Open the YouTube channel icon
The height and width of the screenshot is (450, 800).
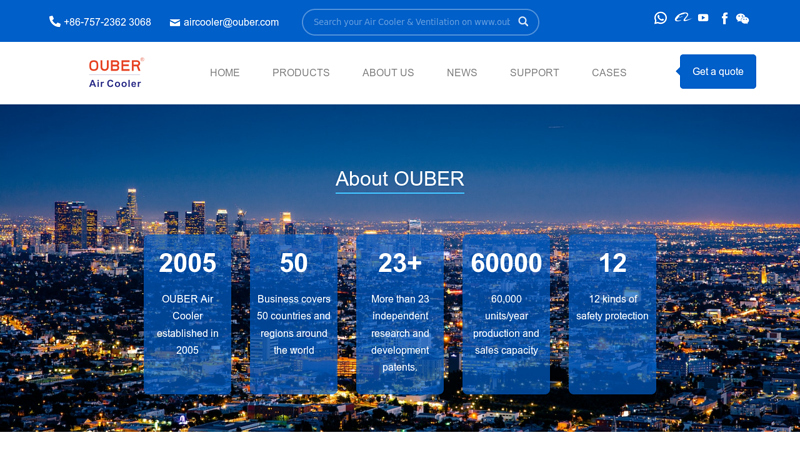point(703,18)
